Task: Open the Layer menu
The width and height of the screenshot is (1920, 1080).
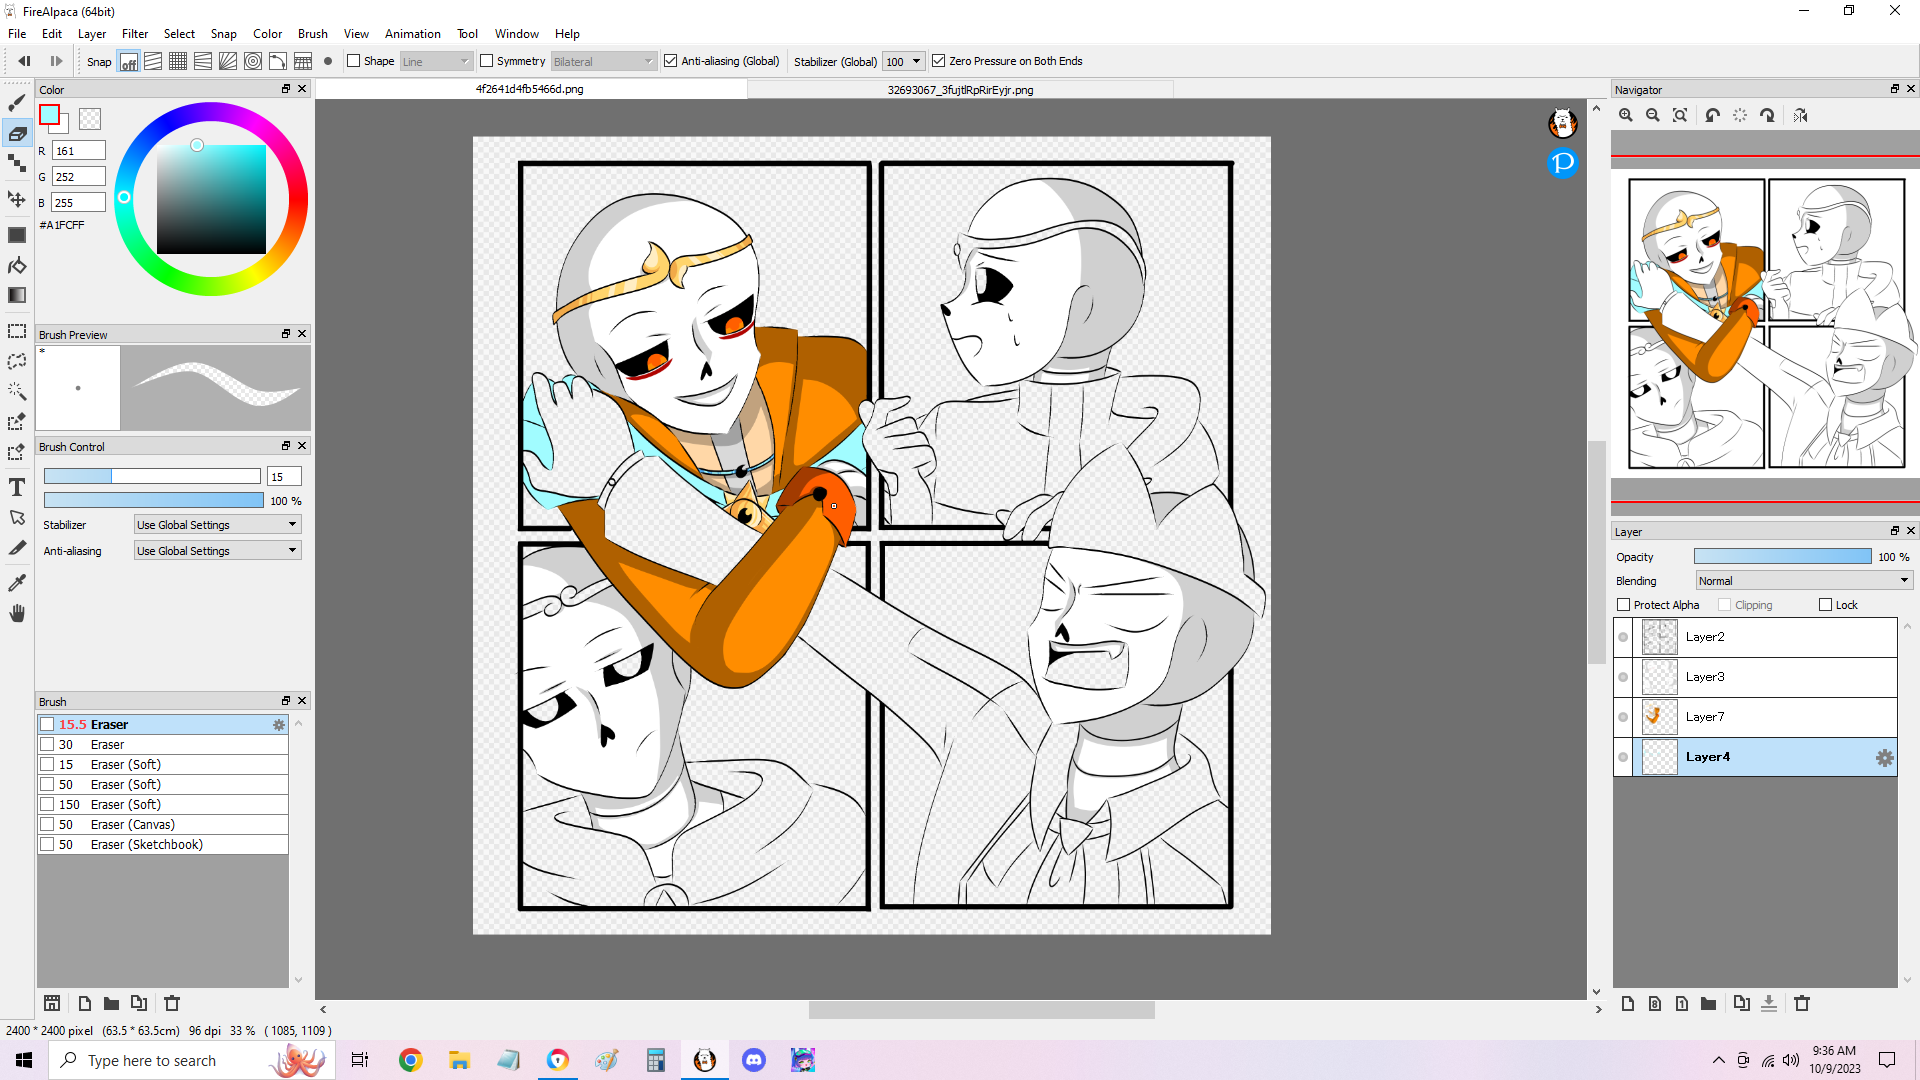Action: tap(92, 34)
